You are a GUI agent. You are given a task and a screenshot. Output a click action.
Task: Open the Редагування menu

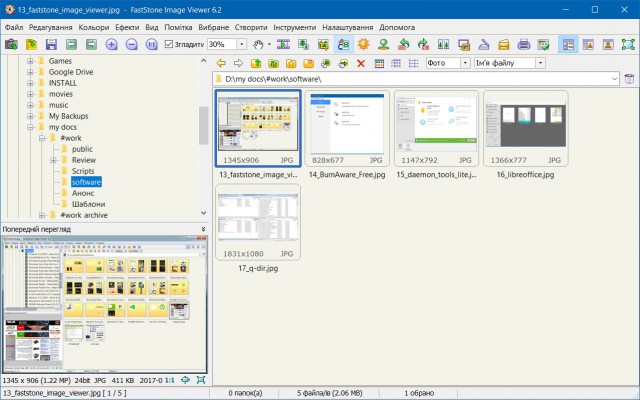pyautogui.click(x=51, y=27)
